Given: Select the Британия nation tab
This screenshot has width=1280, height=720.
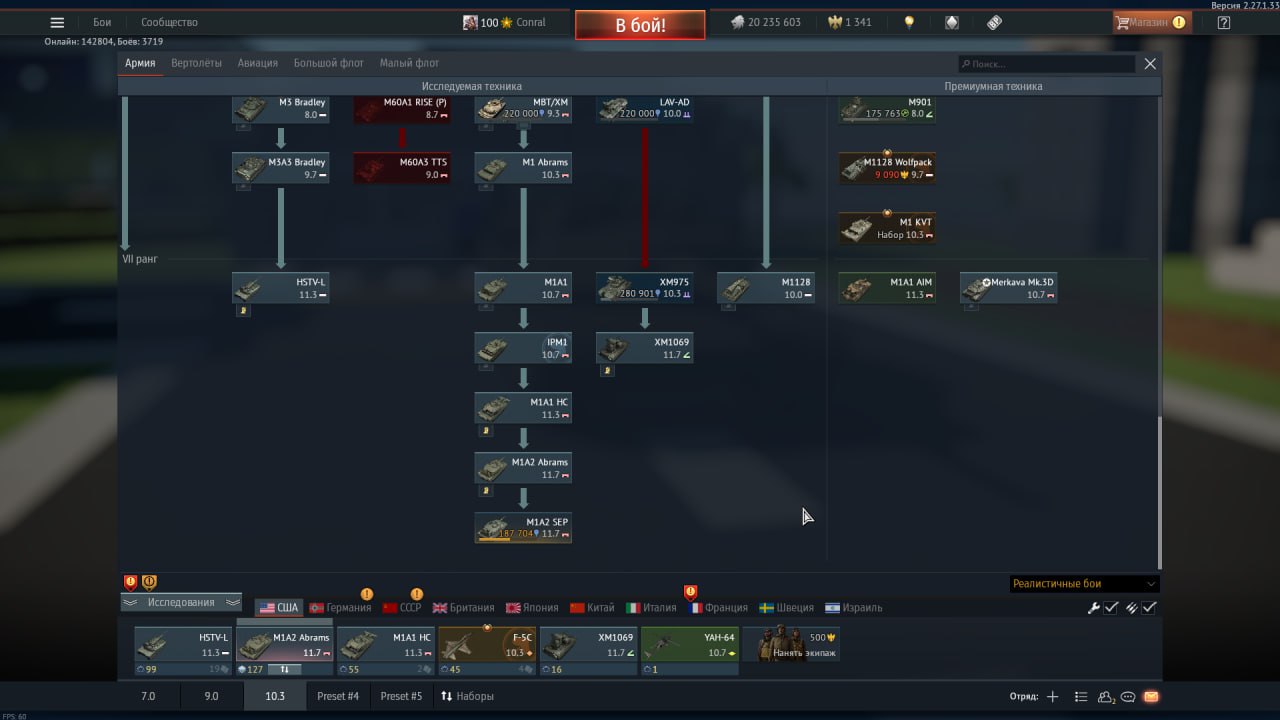Looking at the screenshot, I should tap(463, 608).
